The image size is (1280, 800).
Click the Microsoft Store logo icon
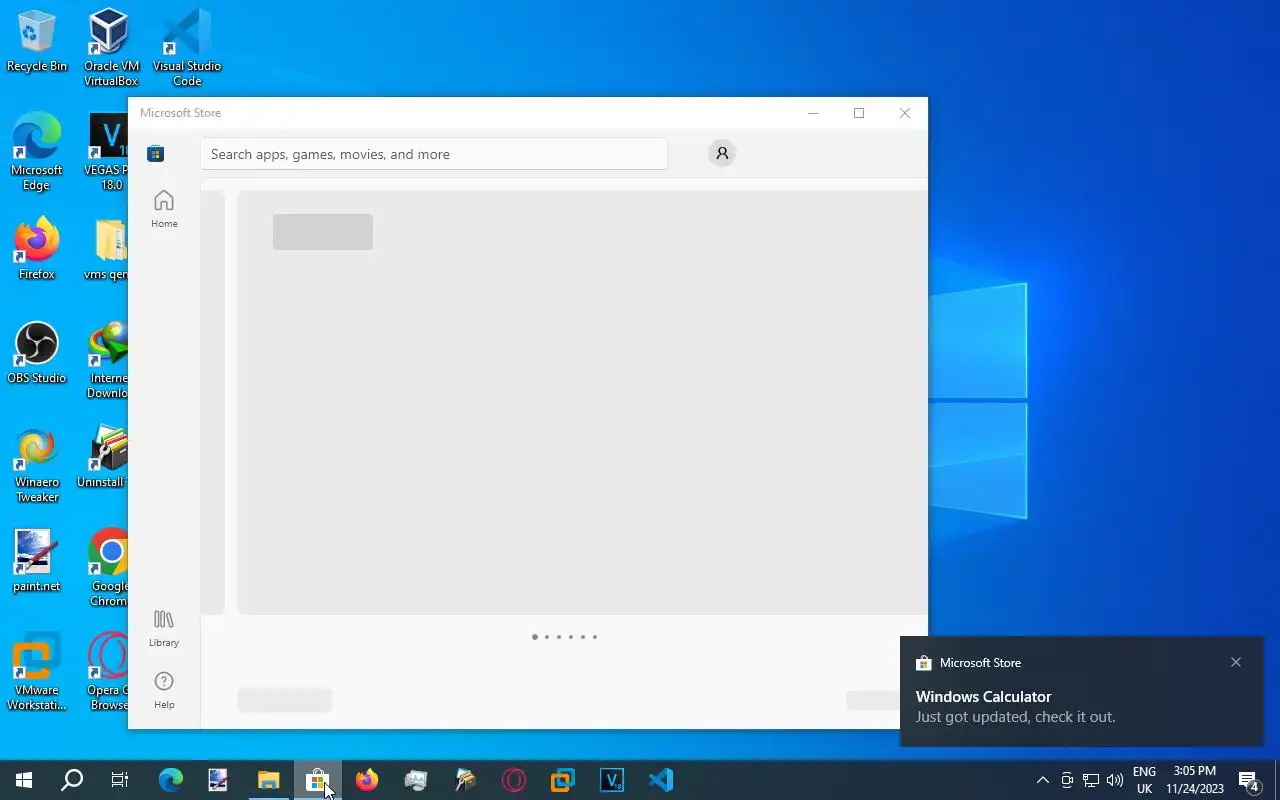[155, 153]
